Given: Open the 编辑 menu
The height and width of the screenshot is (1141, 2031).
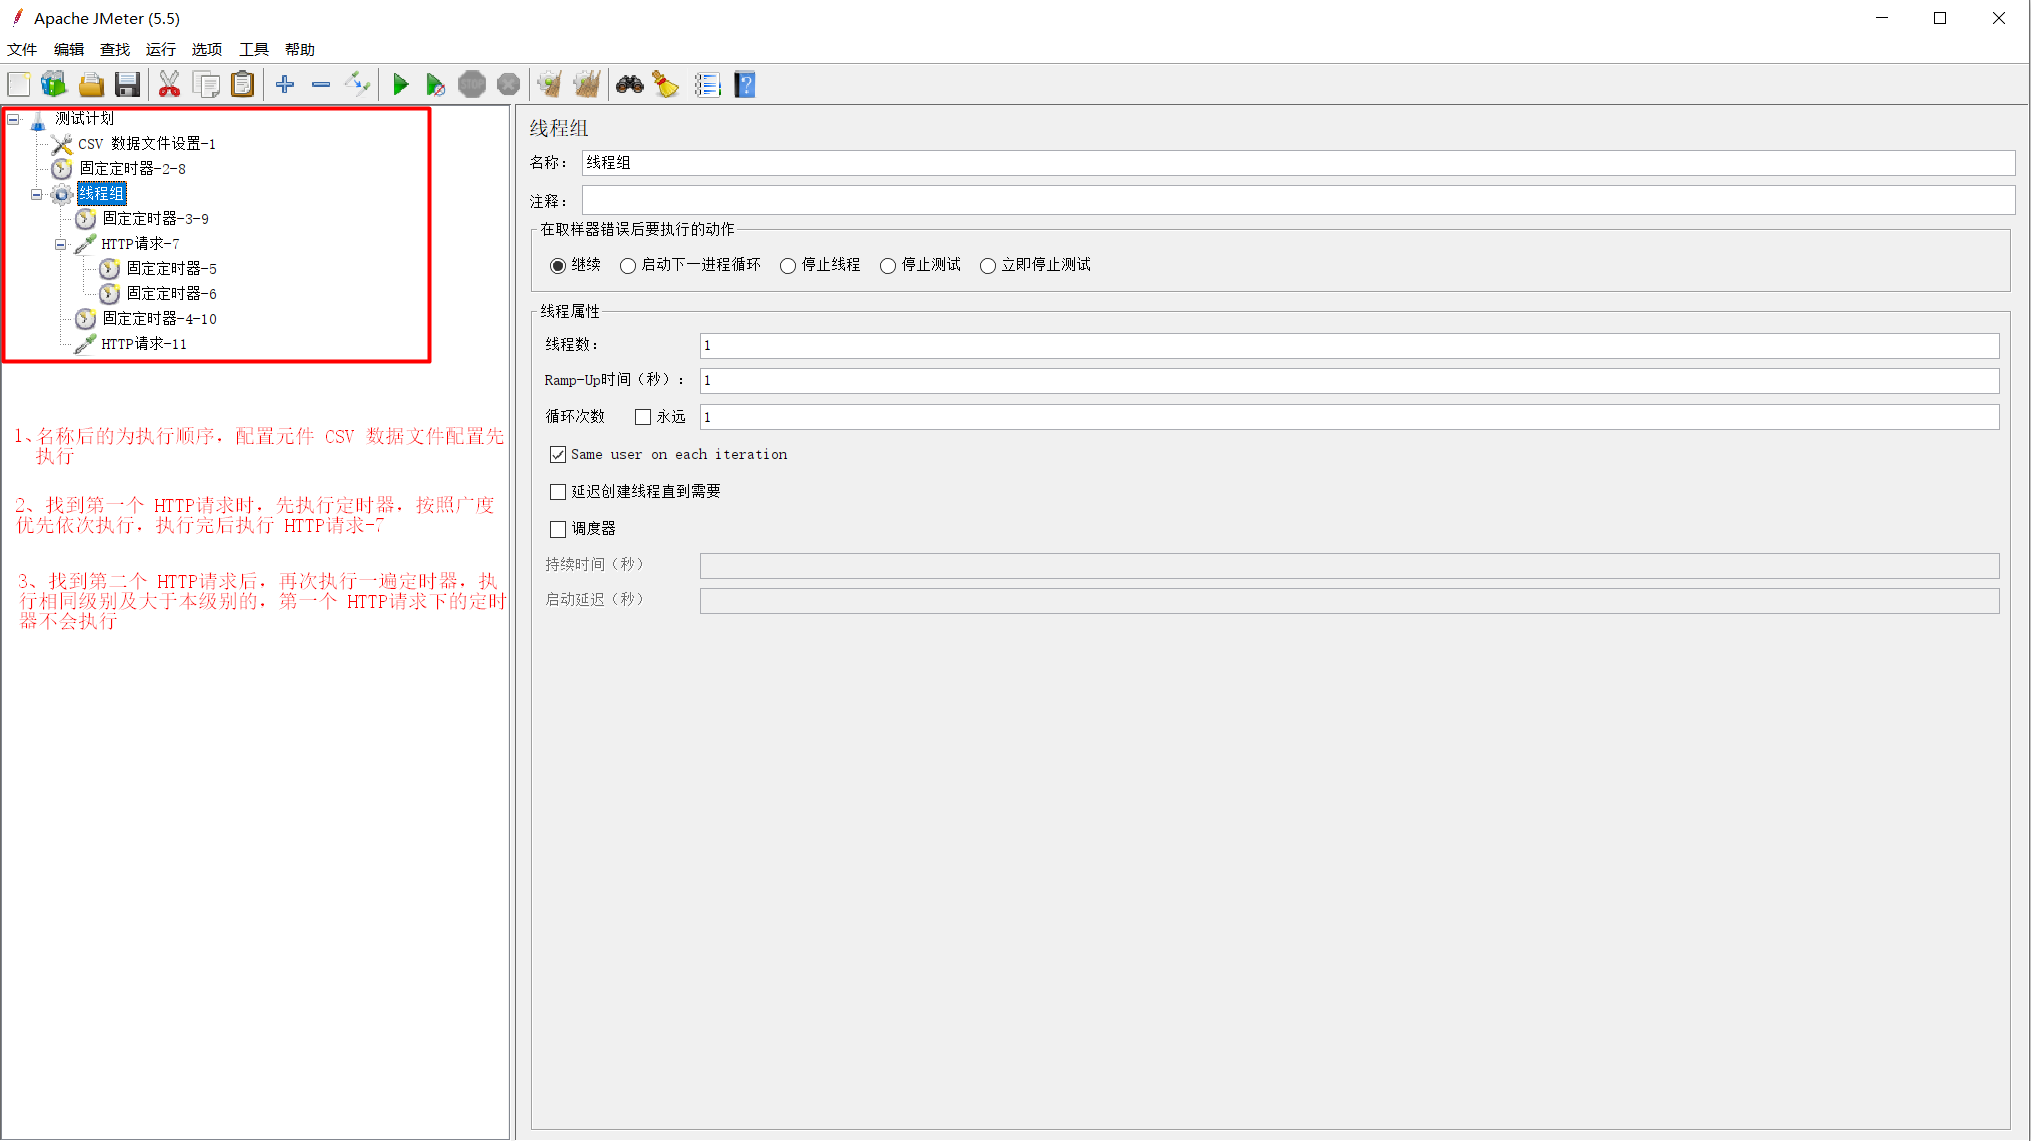Looking at the screenshot, I should tap(69, 50).
